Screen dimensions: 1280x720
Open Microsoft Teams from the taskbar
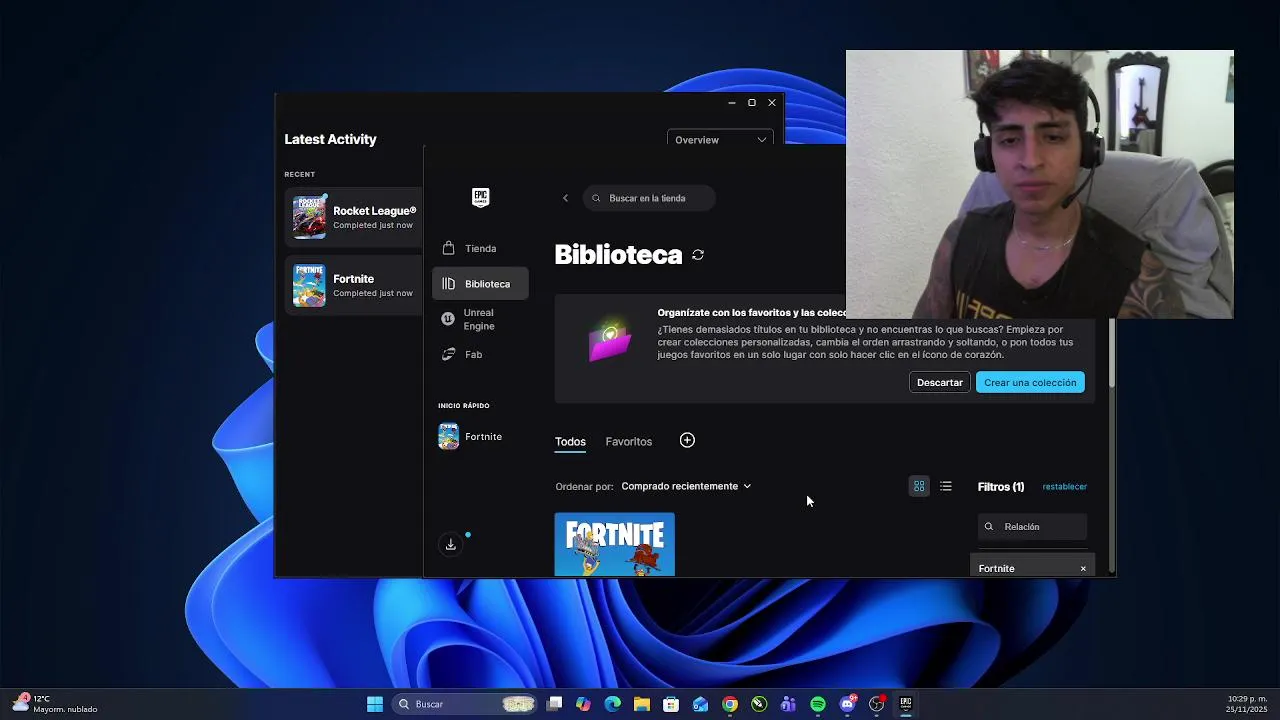click(x=788, y=704)
